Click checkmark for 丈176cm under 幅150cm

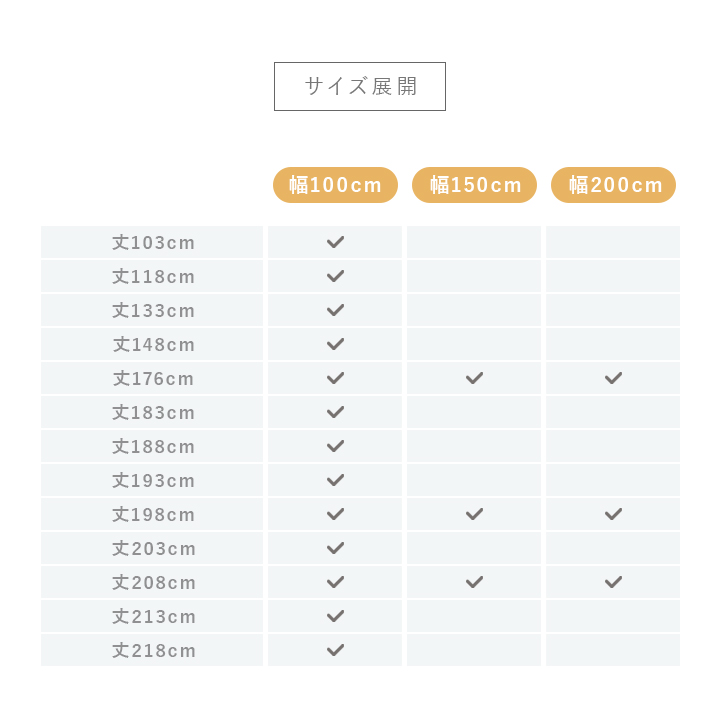point(474,378)
